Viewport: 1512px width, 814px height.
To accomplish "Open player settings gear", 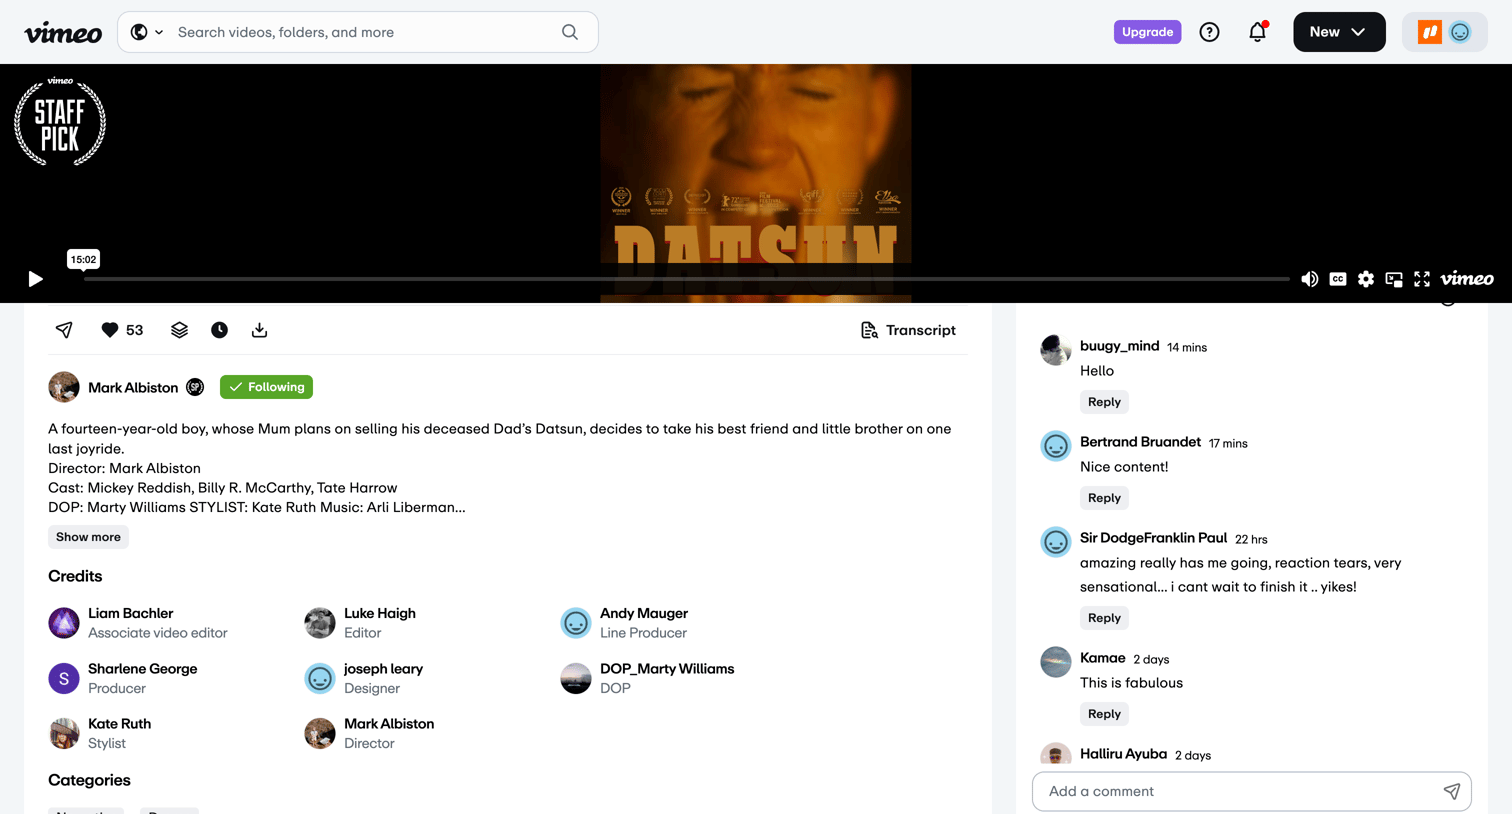I will [x=1365, y=279].
